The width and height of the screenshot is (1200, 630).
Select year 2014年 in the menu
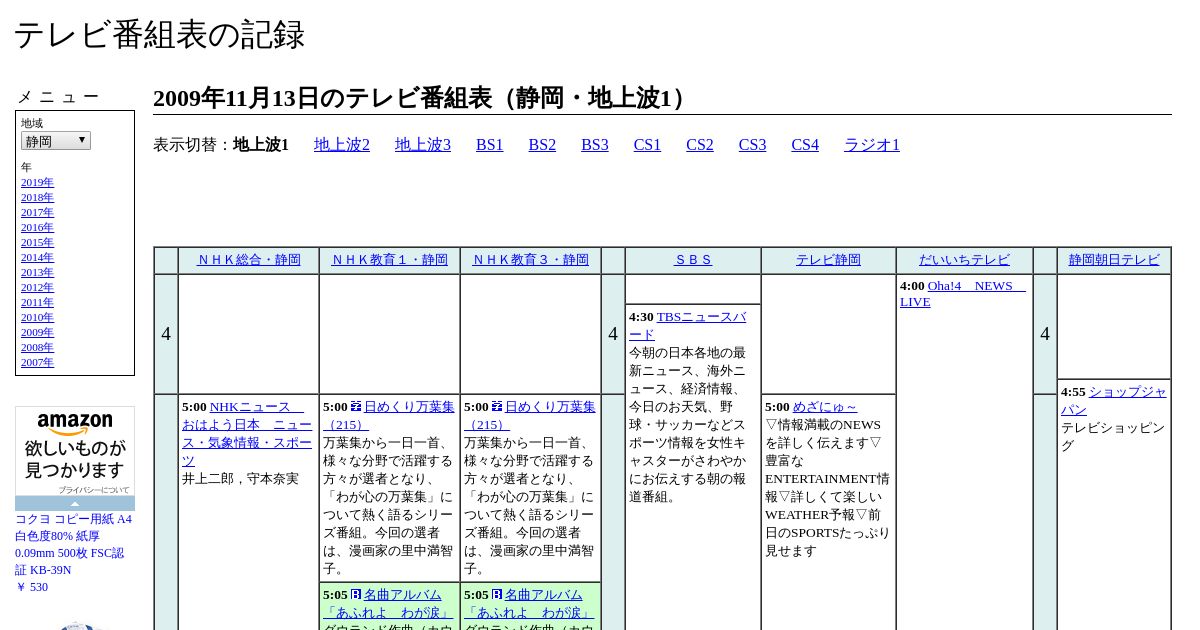click(37, 258)
